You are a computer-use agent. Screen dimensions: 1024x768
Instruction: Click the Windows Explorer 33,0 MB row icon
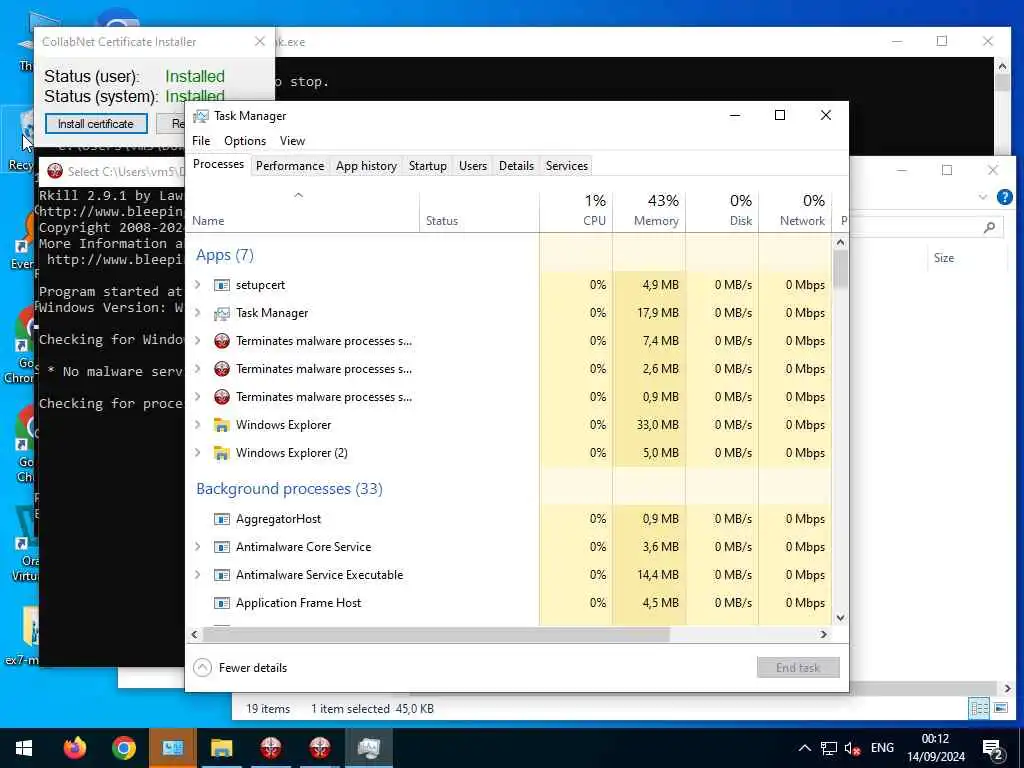coord(222,425)
